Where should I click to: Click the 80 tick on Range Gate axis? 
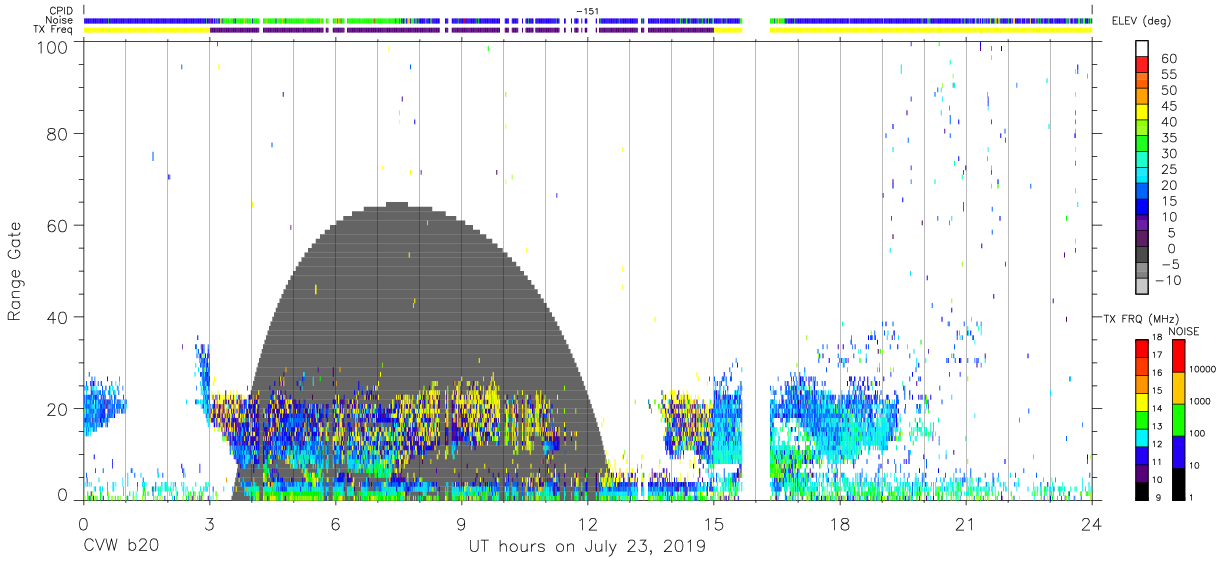click(x=57, y=133)
